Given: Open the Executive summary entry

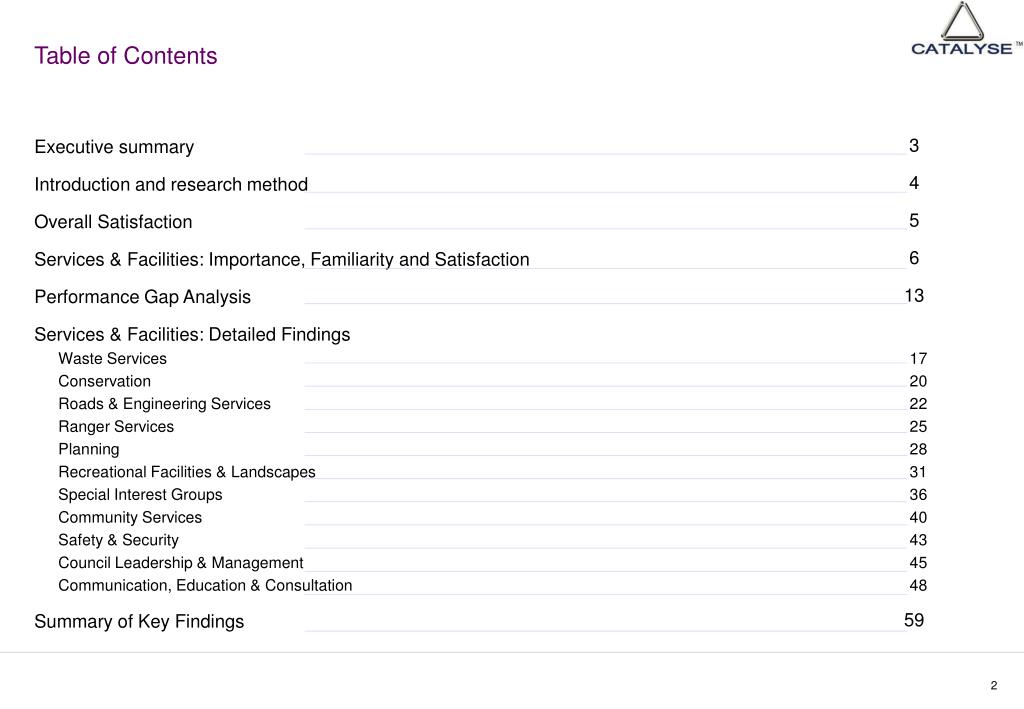Looking at the screenshot, I should pyautogui.click(x=114, y=147).
